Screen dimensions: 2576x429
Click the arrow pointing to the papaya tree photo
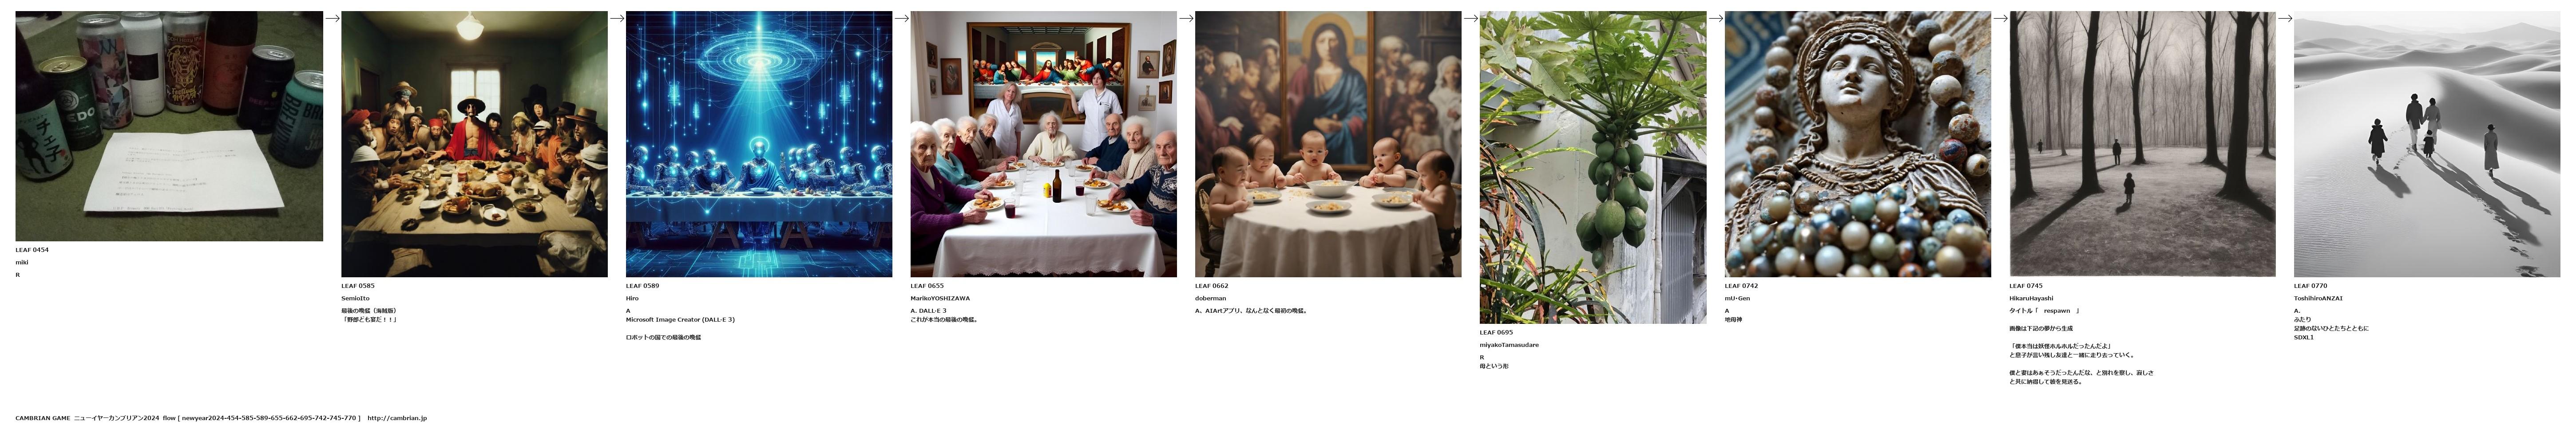click(x=1470, y=18)
